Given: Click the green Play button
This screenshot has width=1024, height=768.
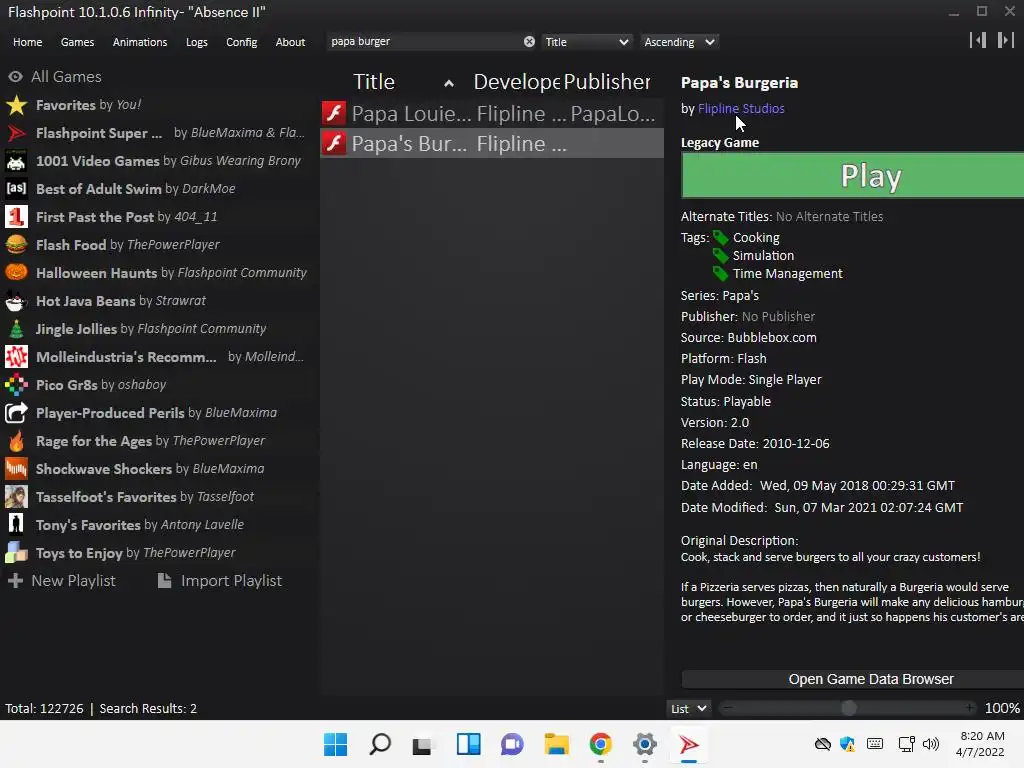Looking at the screenshot, I should pos(852,175).
